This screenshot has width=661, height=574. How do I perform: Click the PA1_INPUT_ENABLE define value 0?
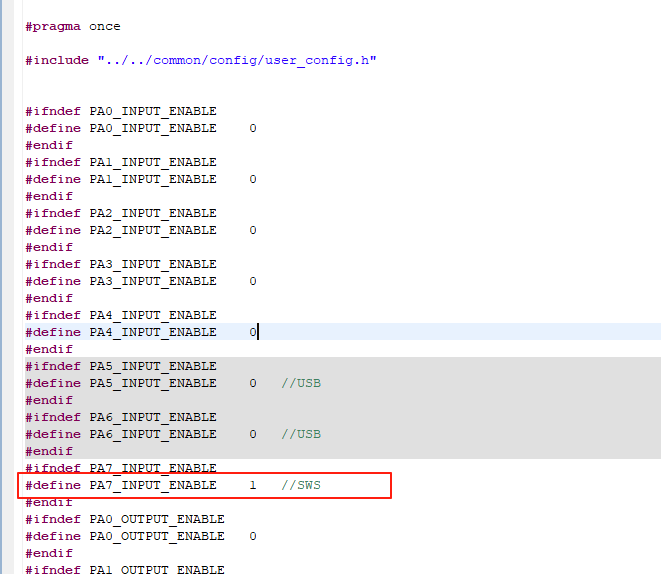click(253, 179)
